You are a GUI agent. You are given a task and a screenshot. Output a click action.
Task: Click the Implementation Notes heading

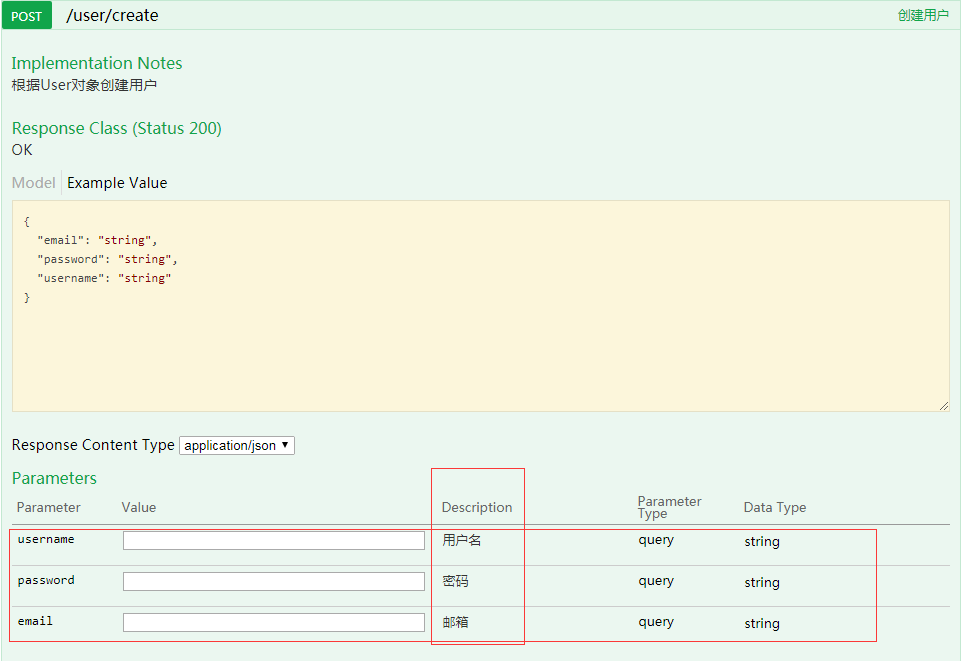(x=96, y=62)
